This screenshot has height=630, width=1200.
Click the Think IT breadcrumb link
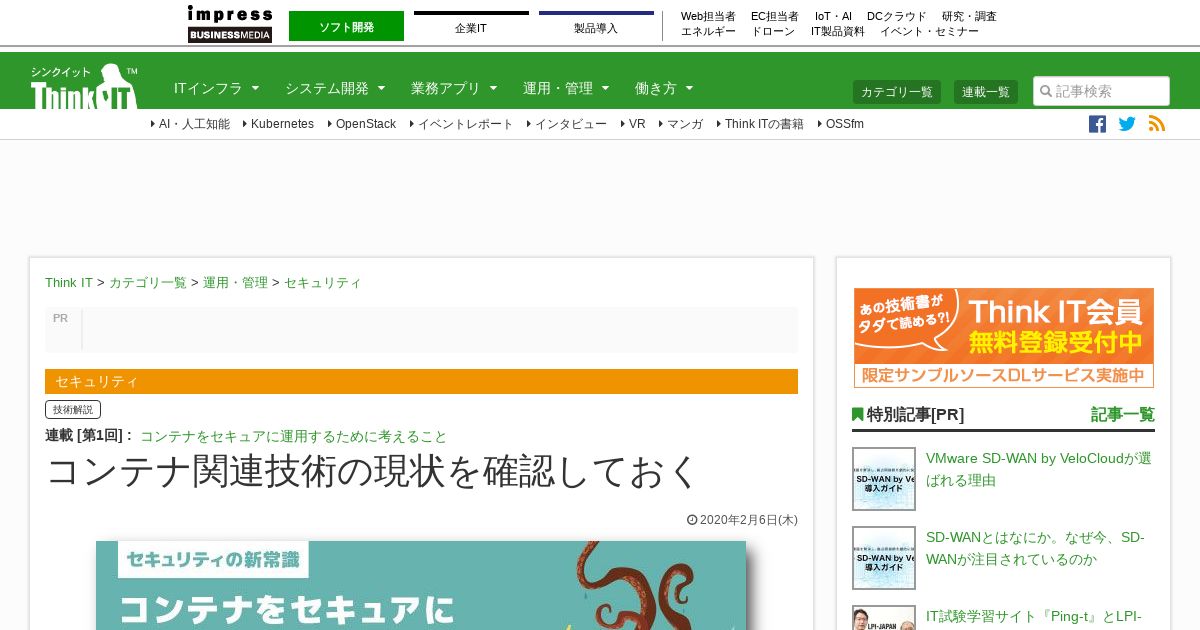(x=69, y=283)
